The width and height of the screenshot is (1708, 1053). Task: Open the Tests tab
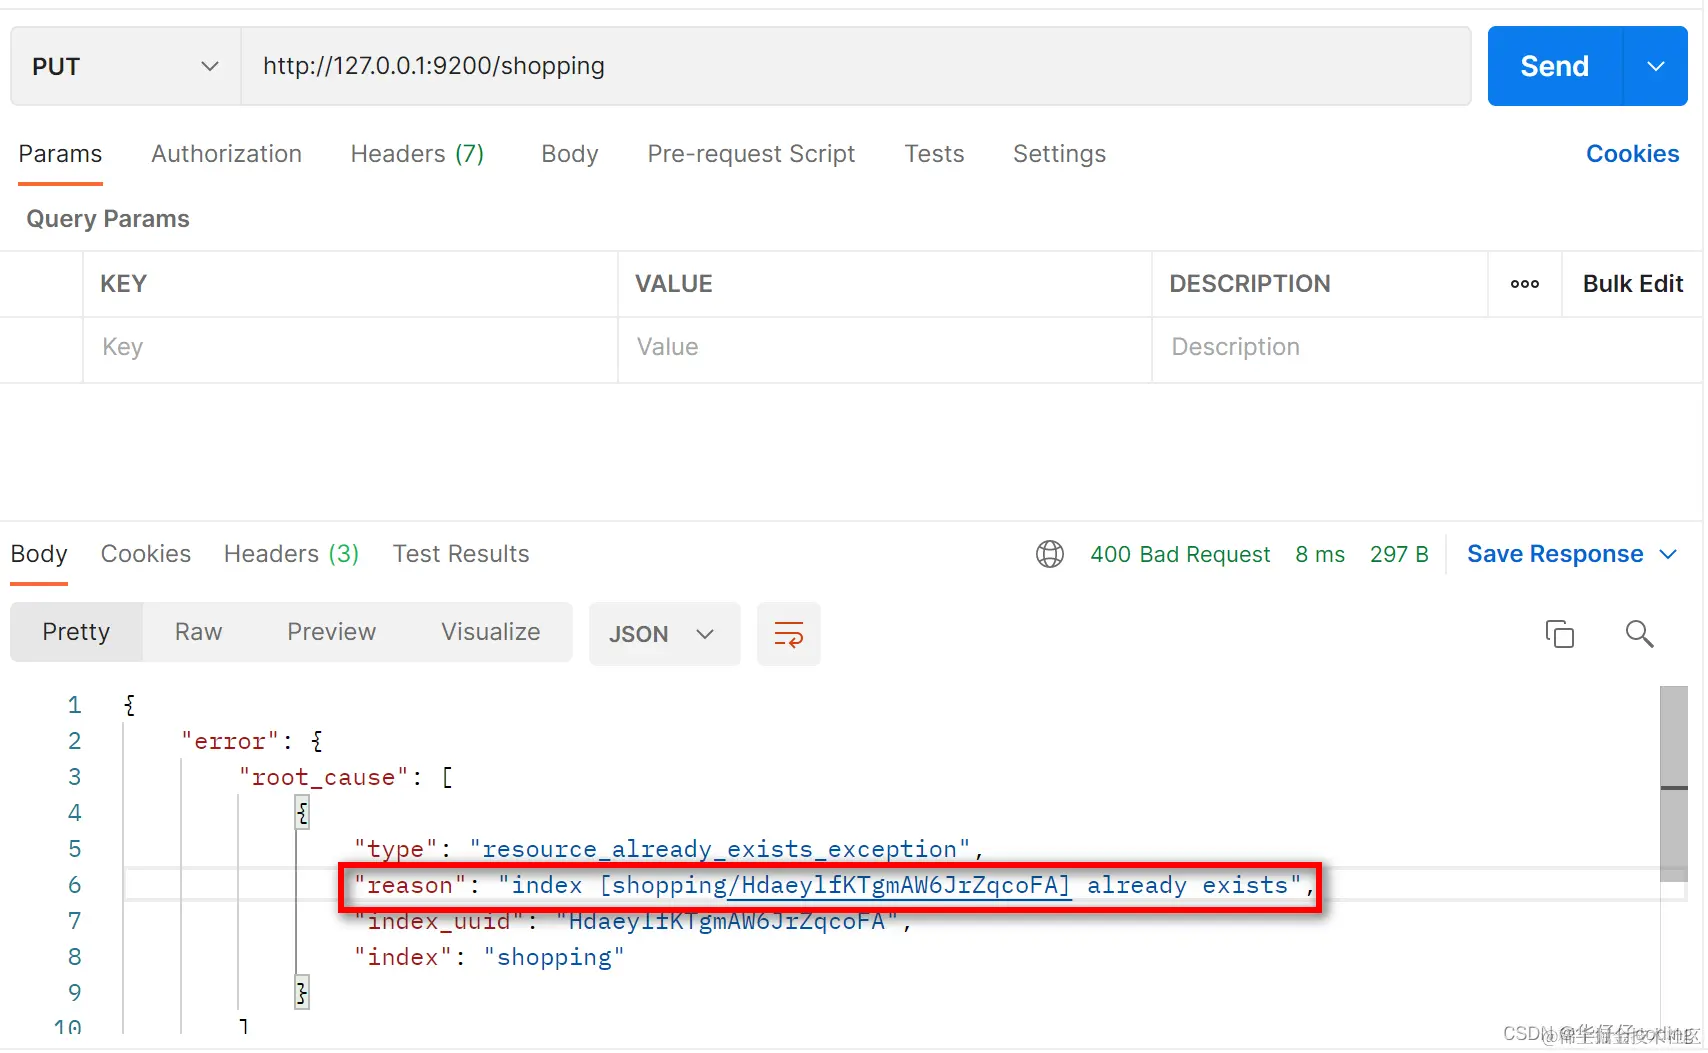pyautogui.click(x=934, y=154)
